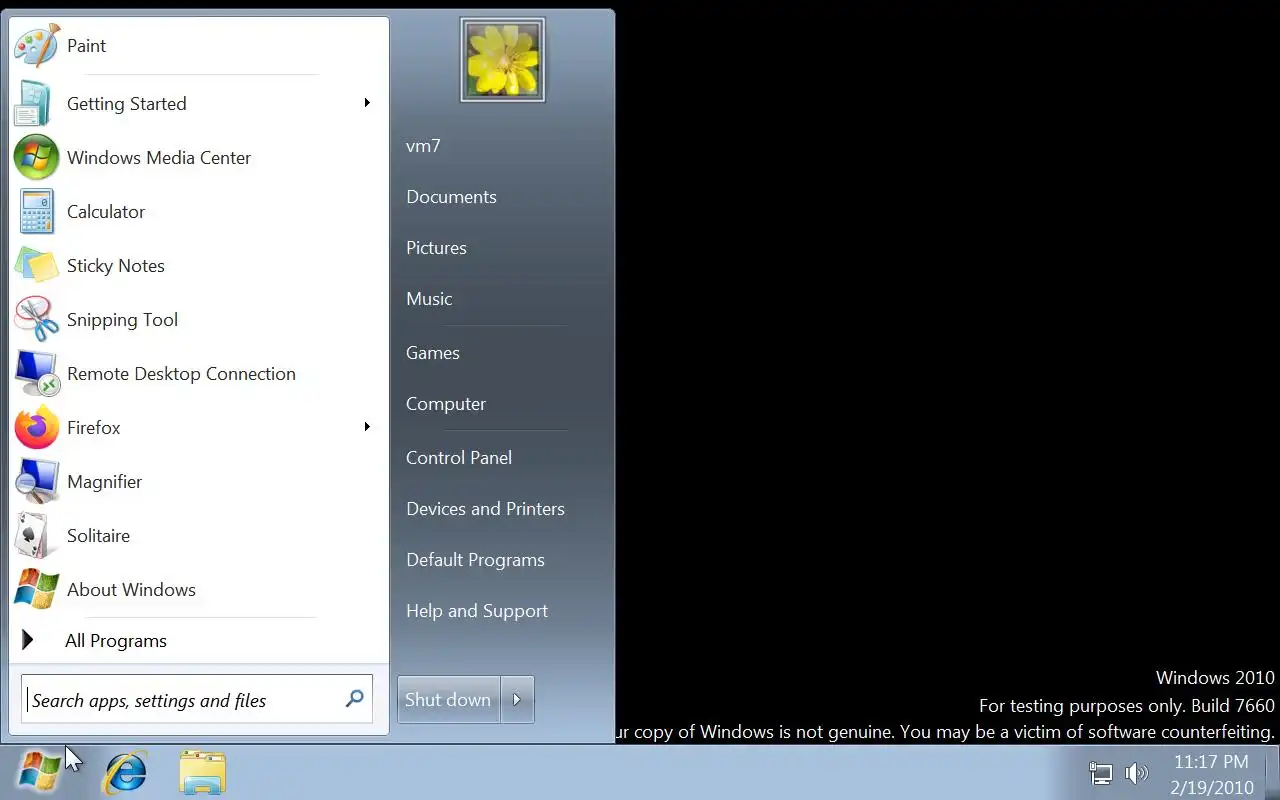
Task: Open Default Programs
Action: pyautogui.click(x=475, y=560)
